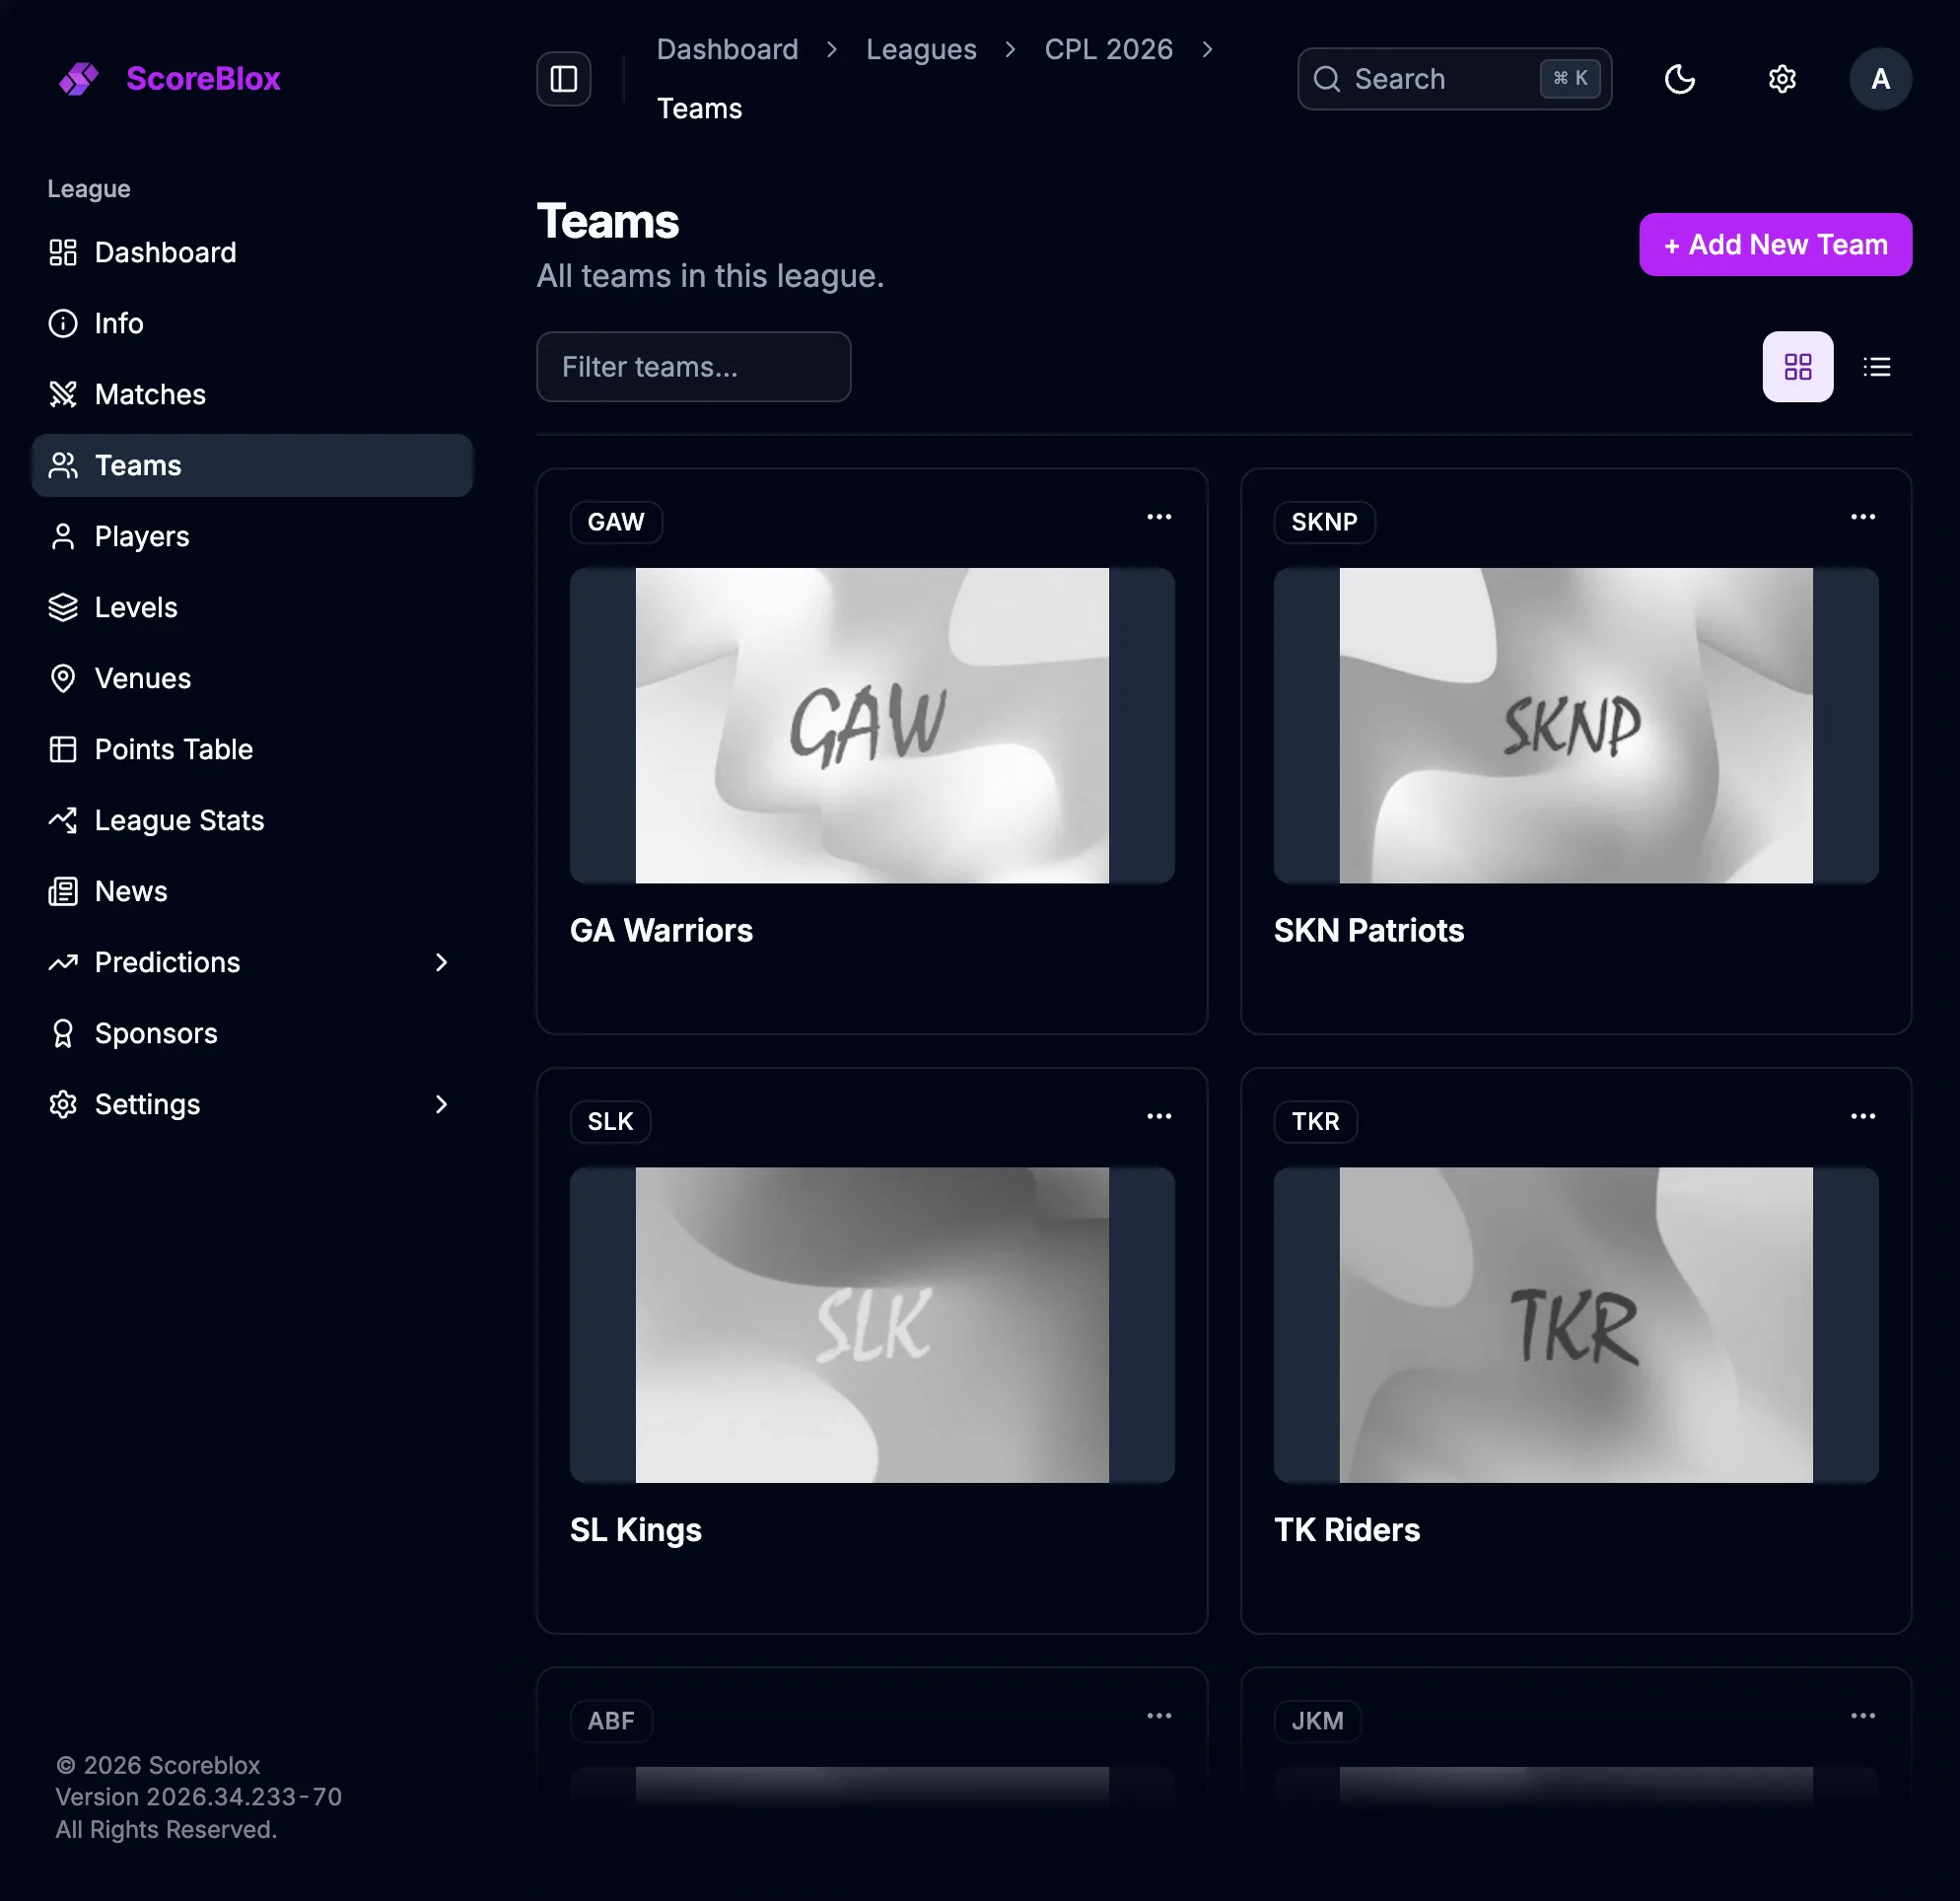Expand the Settings submenu chevron

coord(441,1104)
